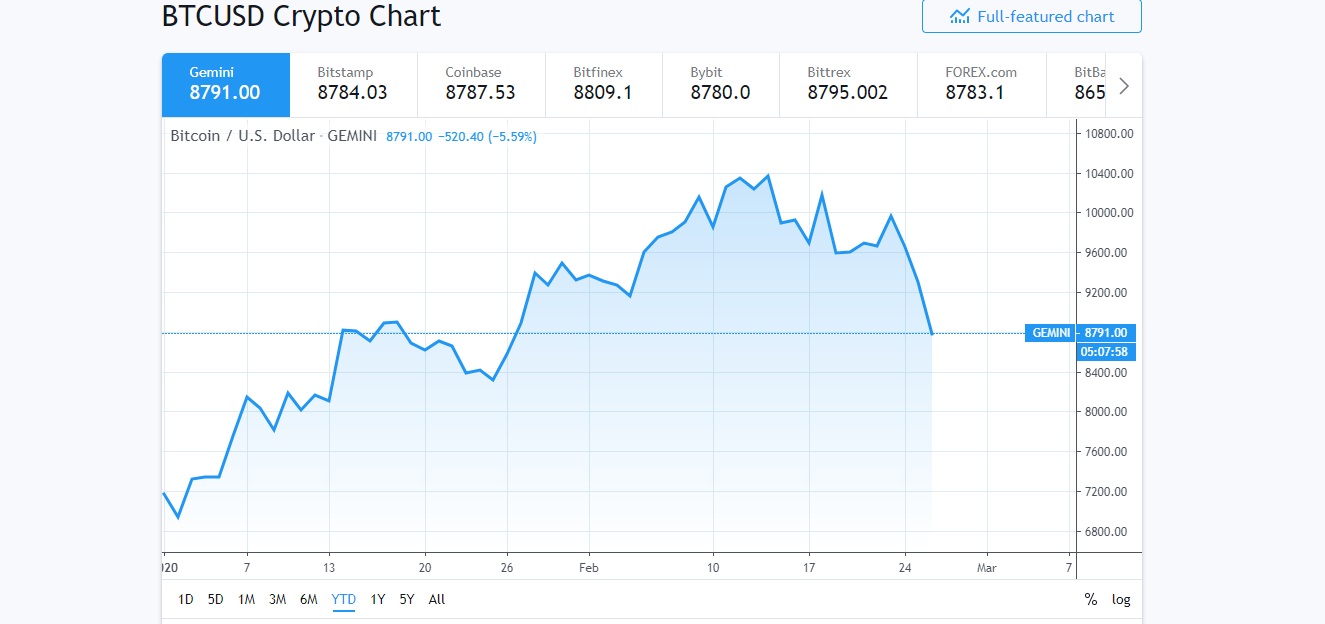This screenshot has width=1325, height=624.
Task: Select the FOREX.com exchange tab
Action: (981, 85)
